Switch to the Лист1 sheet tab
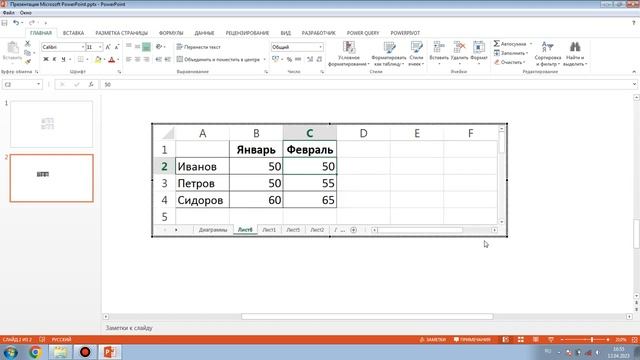Image resolution: width=640 pixels, height=360 pixels. point(269,230)
